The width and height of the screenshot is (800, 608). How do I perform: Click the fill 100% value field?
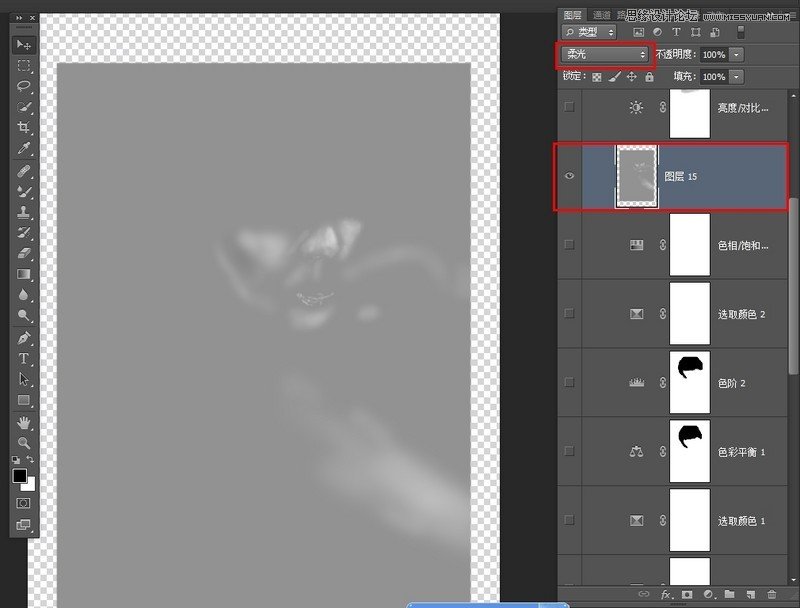(714, 77)
